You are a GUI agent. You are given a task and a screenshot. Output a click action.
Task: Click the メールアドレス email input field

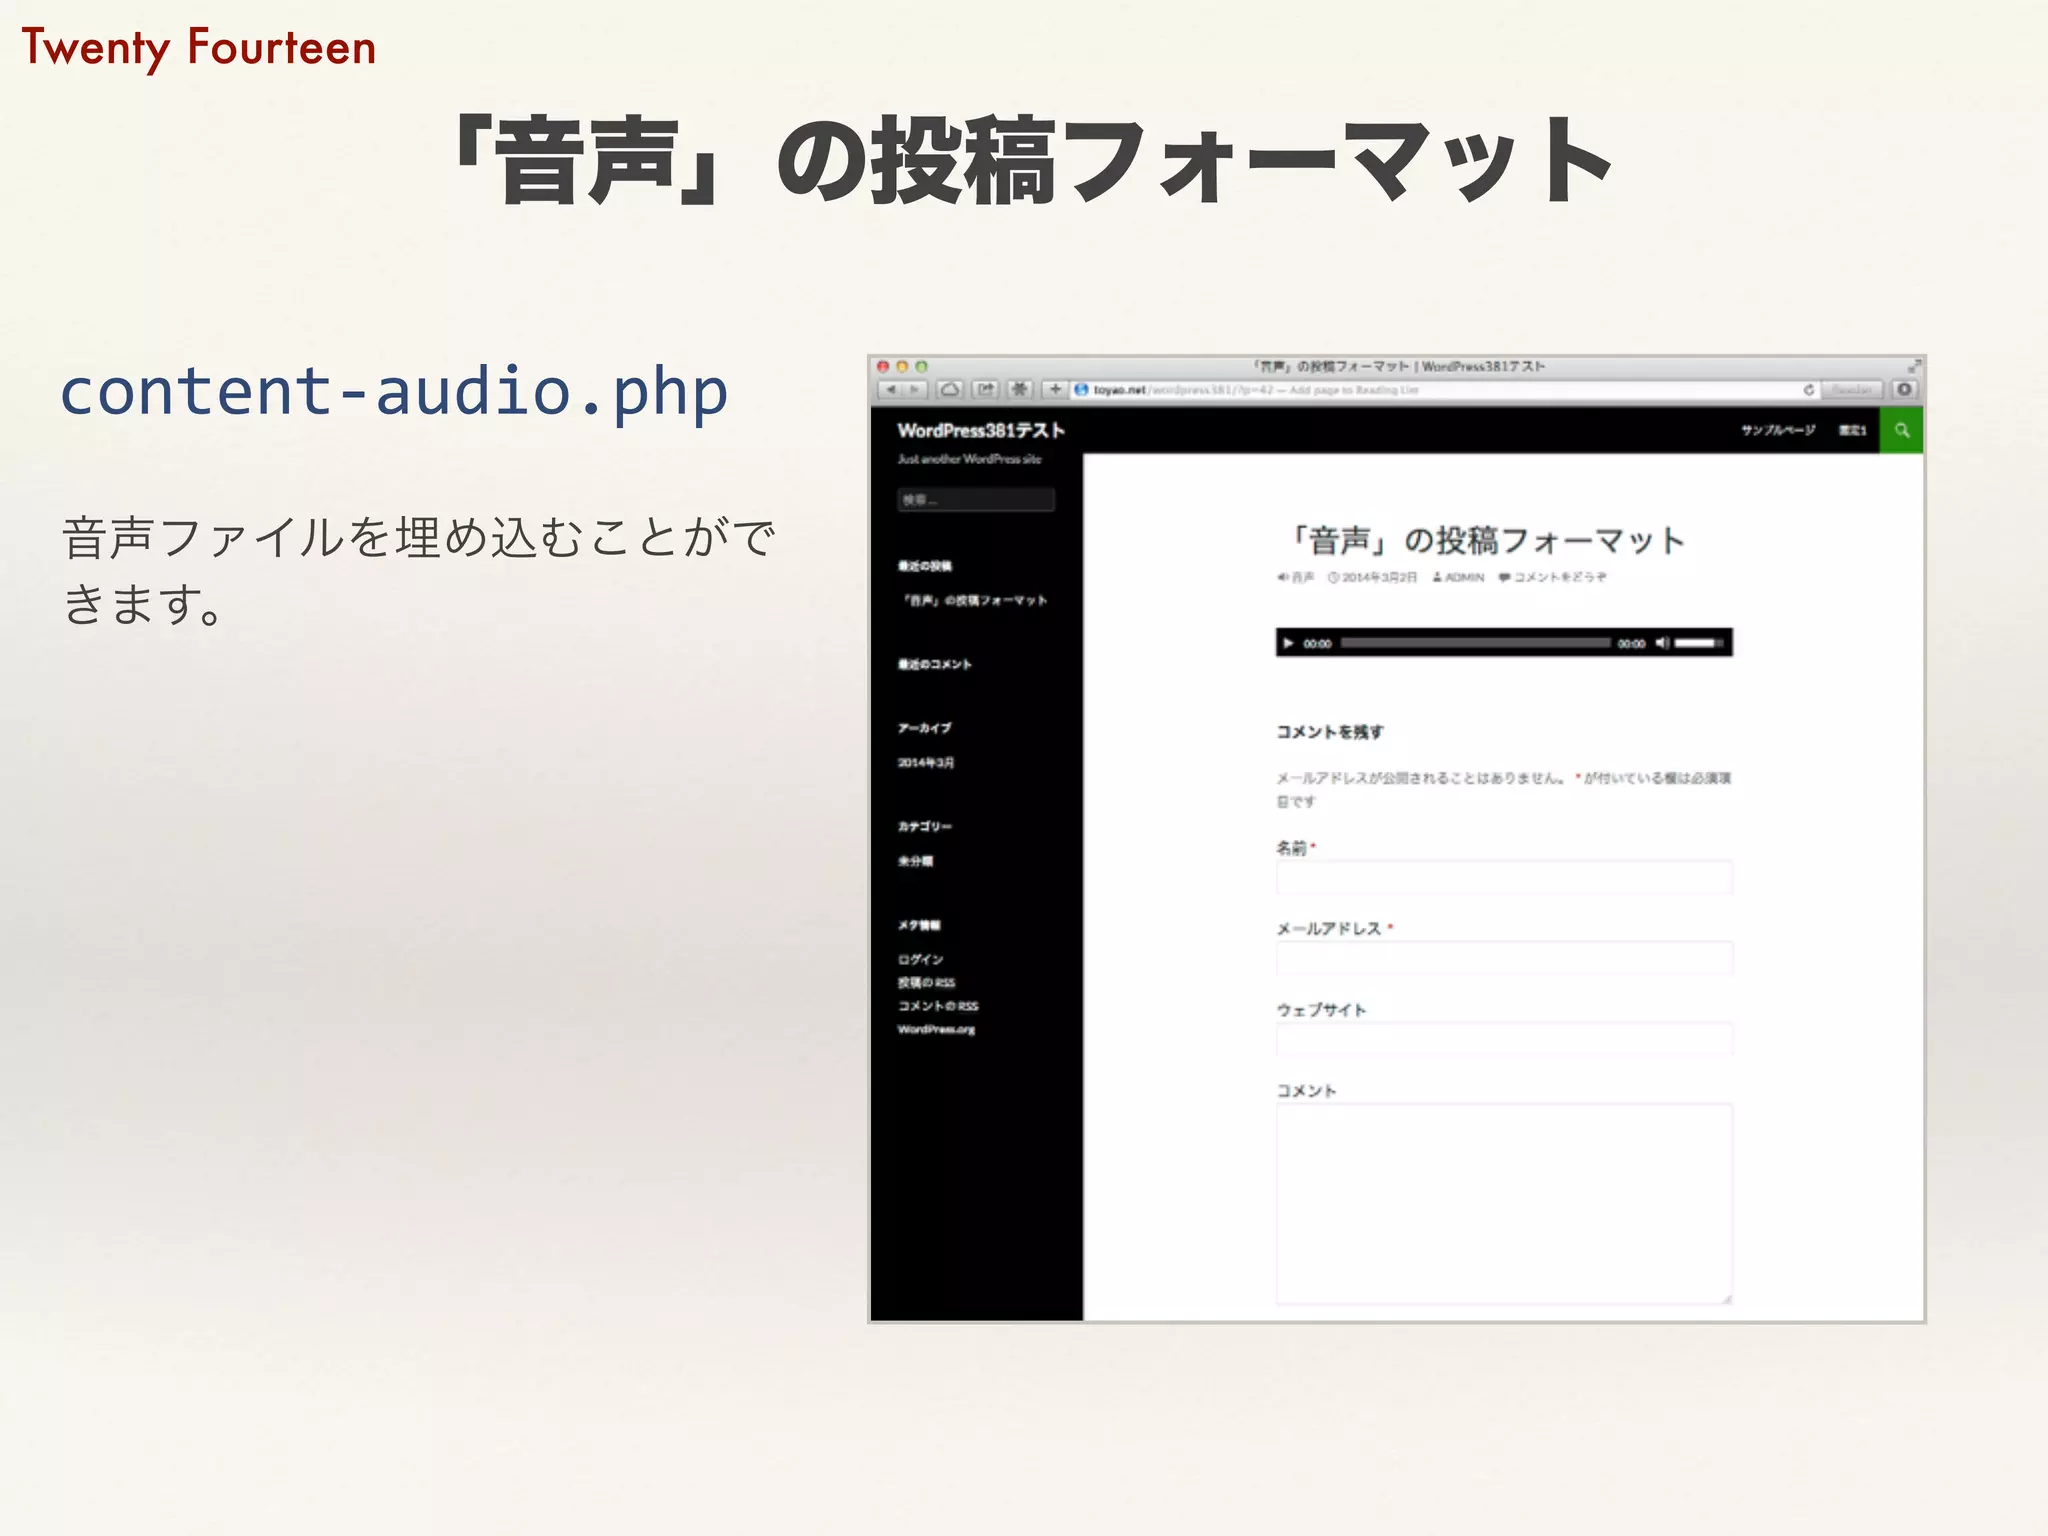[x=1504, y=958]
